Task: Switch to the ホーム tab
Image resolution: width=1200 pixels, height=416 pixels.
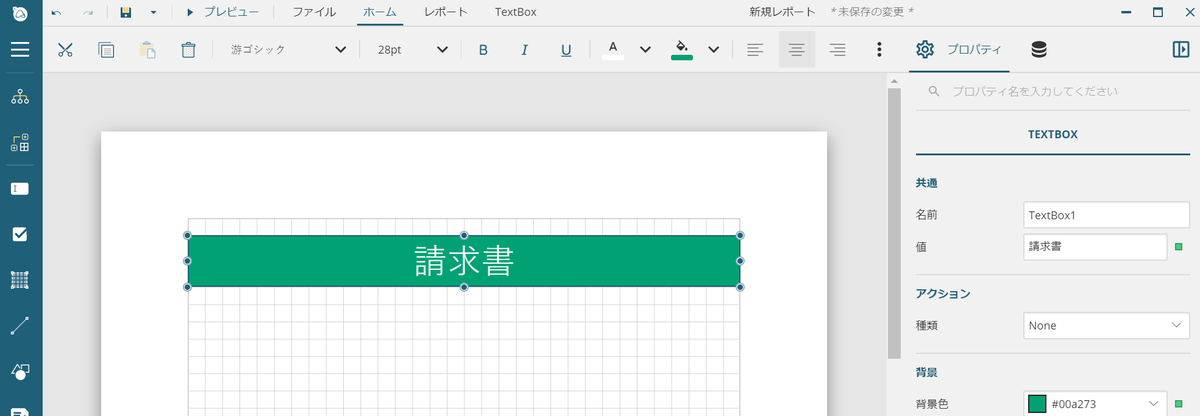Action: [x=380, y=12]
